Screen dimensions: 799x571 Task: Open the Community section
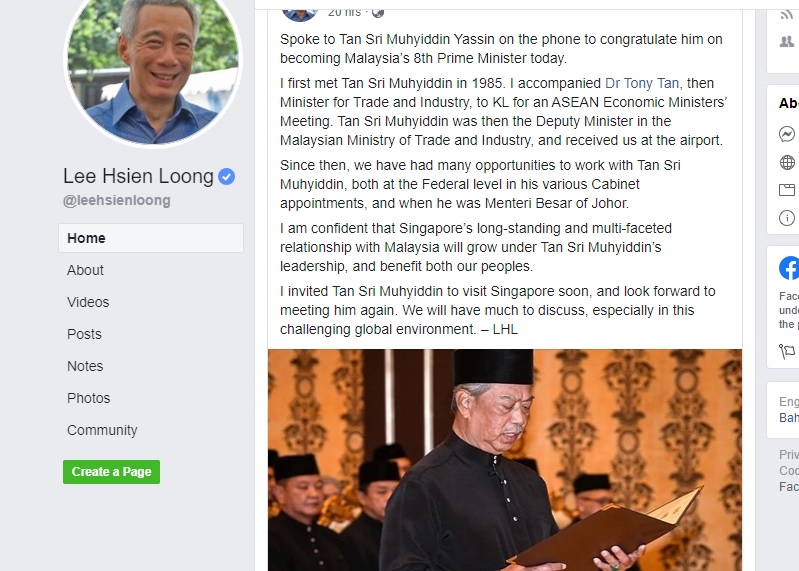[102, 430]
